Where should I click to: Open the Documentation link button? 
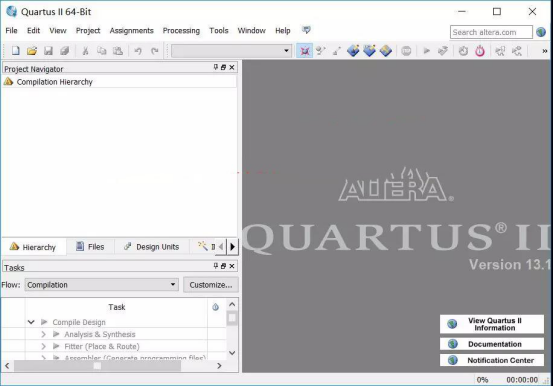tap(492, 344)
